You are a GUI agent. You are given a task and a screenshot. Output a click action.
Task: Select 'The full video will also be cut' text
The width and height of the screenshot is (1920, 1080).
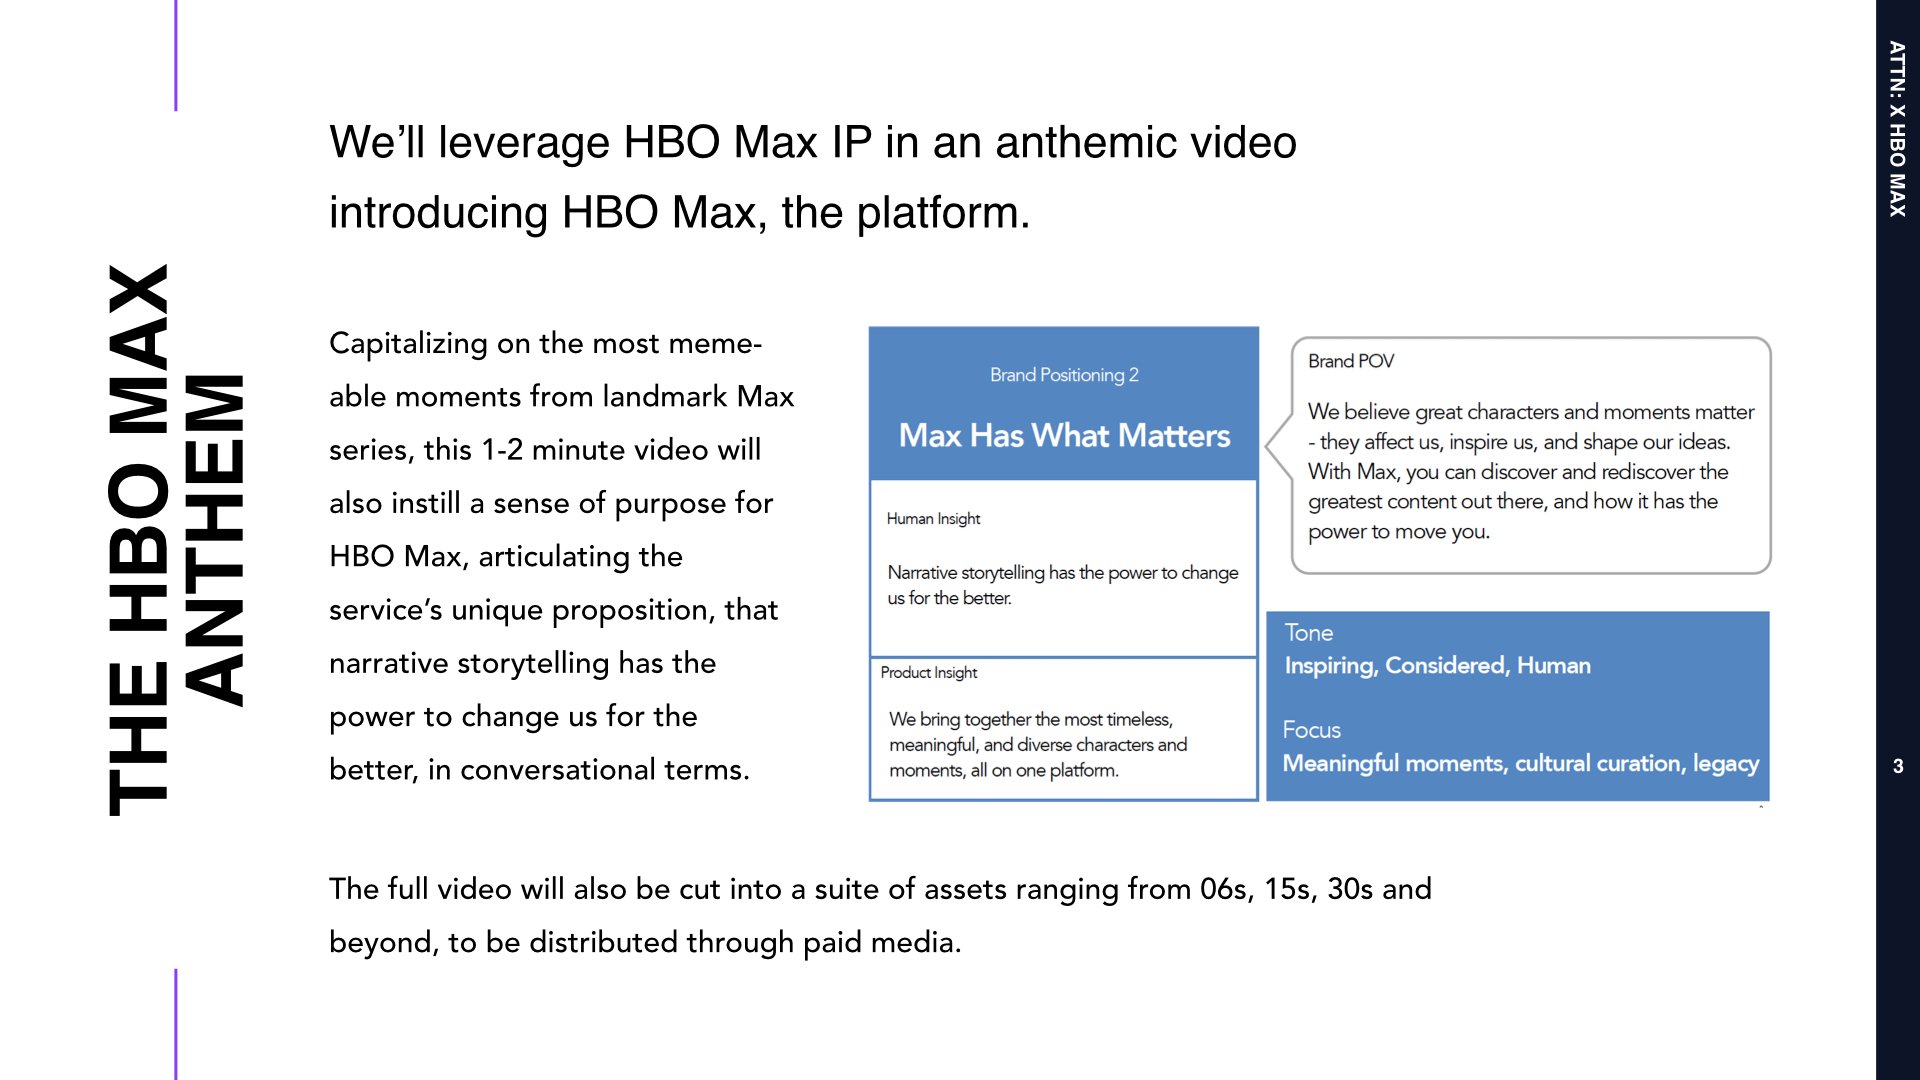(x=880, y=915)
